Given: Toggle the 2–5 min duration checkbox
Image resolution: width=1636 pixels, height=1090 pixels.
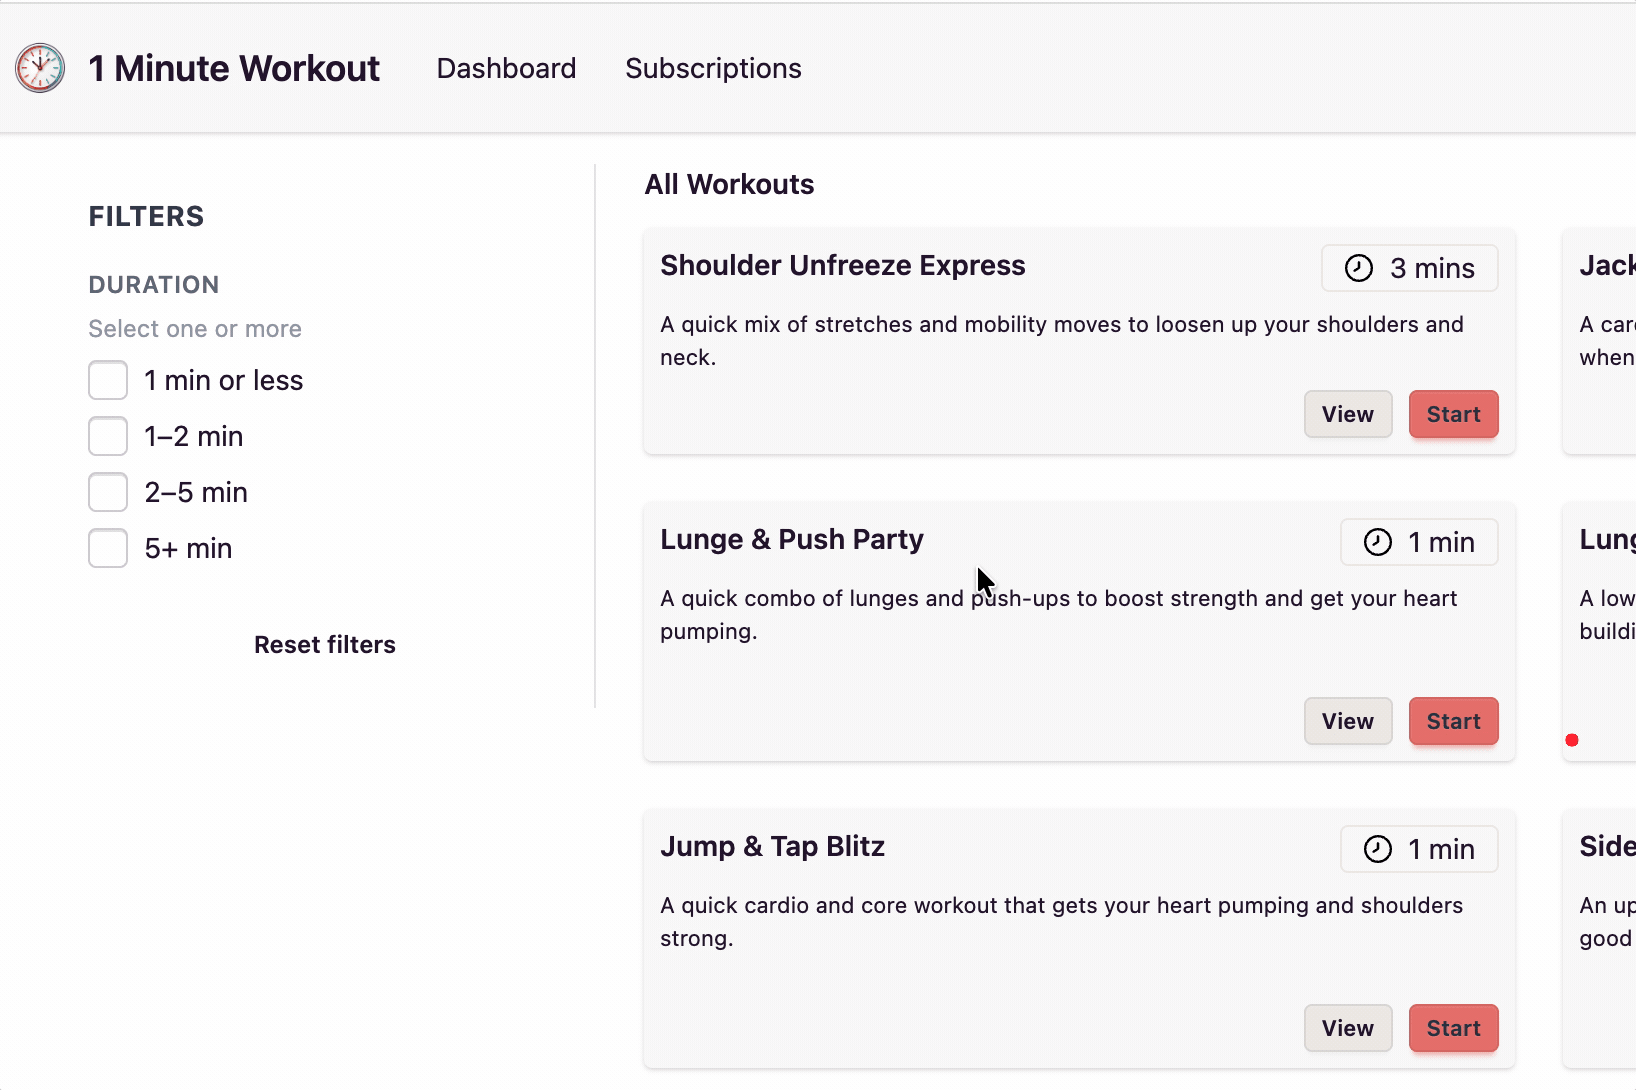Looking at the screenshot, I should 108,492.
